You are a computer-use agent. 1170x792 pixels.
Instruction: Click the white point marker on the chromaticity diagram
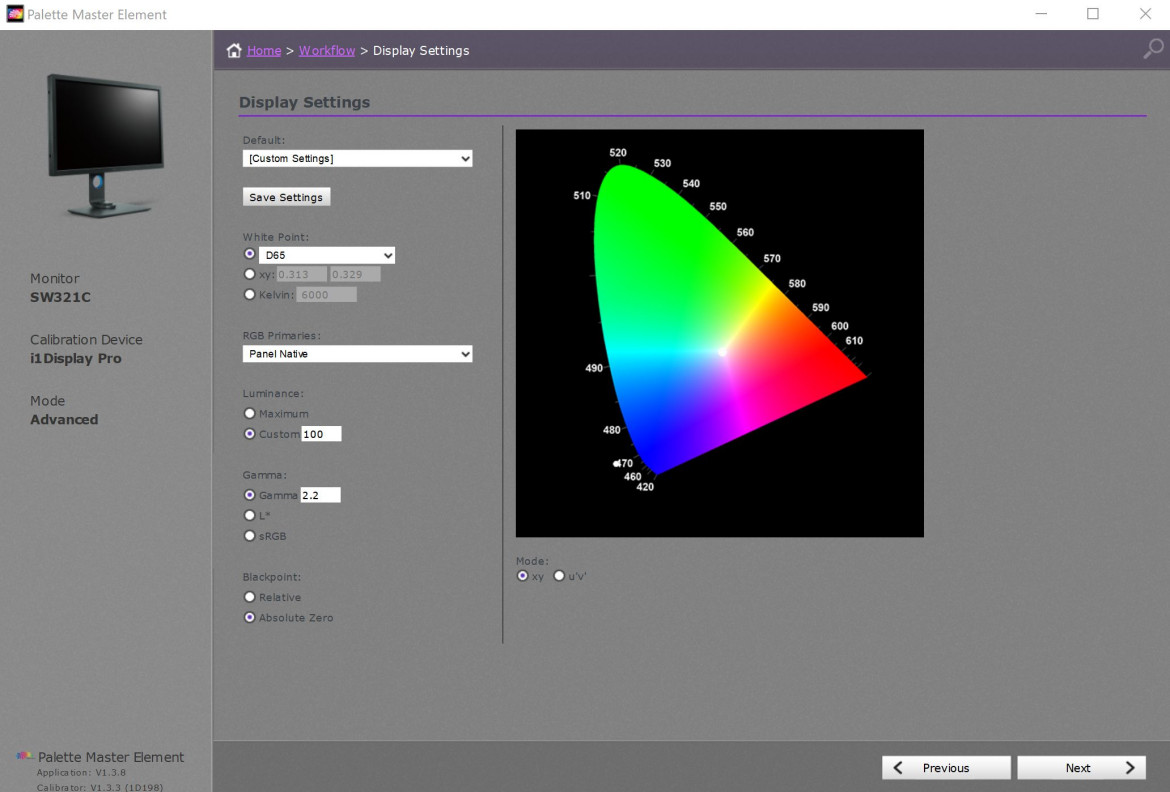722,352
